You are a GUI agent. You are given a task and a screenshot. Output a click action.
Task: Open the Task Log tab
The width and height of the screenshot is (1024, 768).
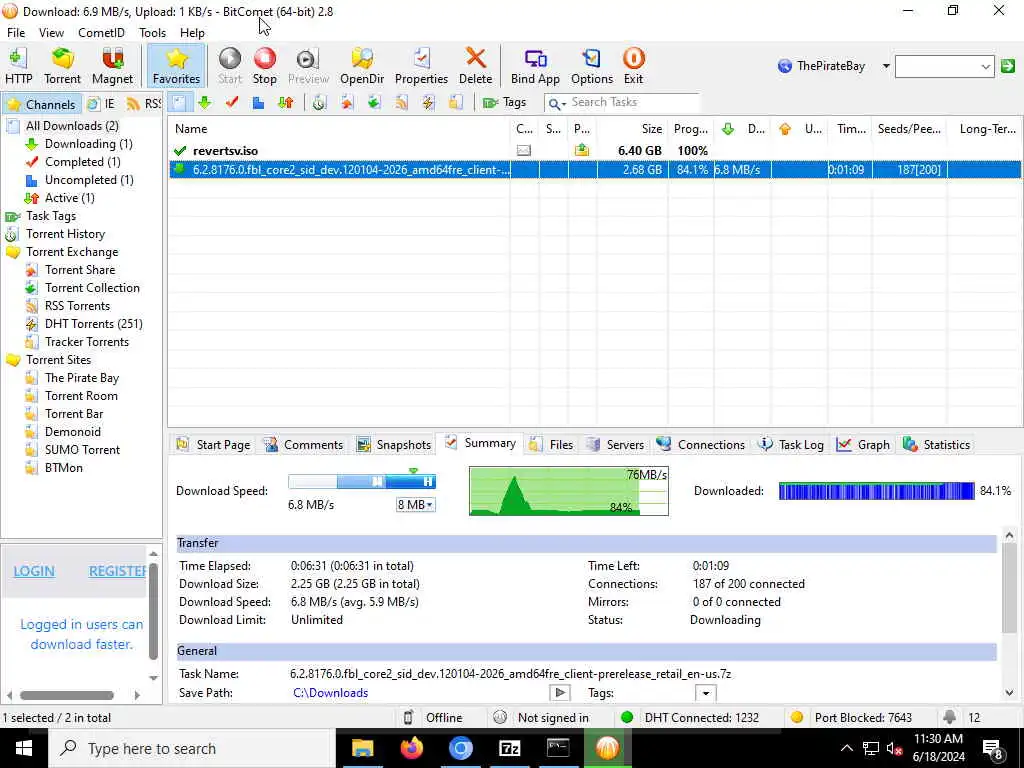[791, 445]
